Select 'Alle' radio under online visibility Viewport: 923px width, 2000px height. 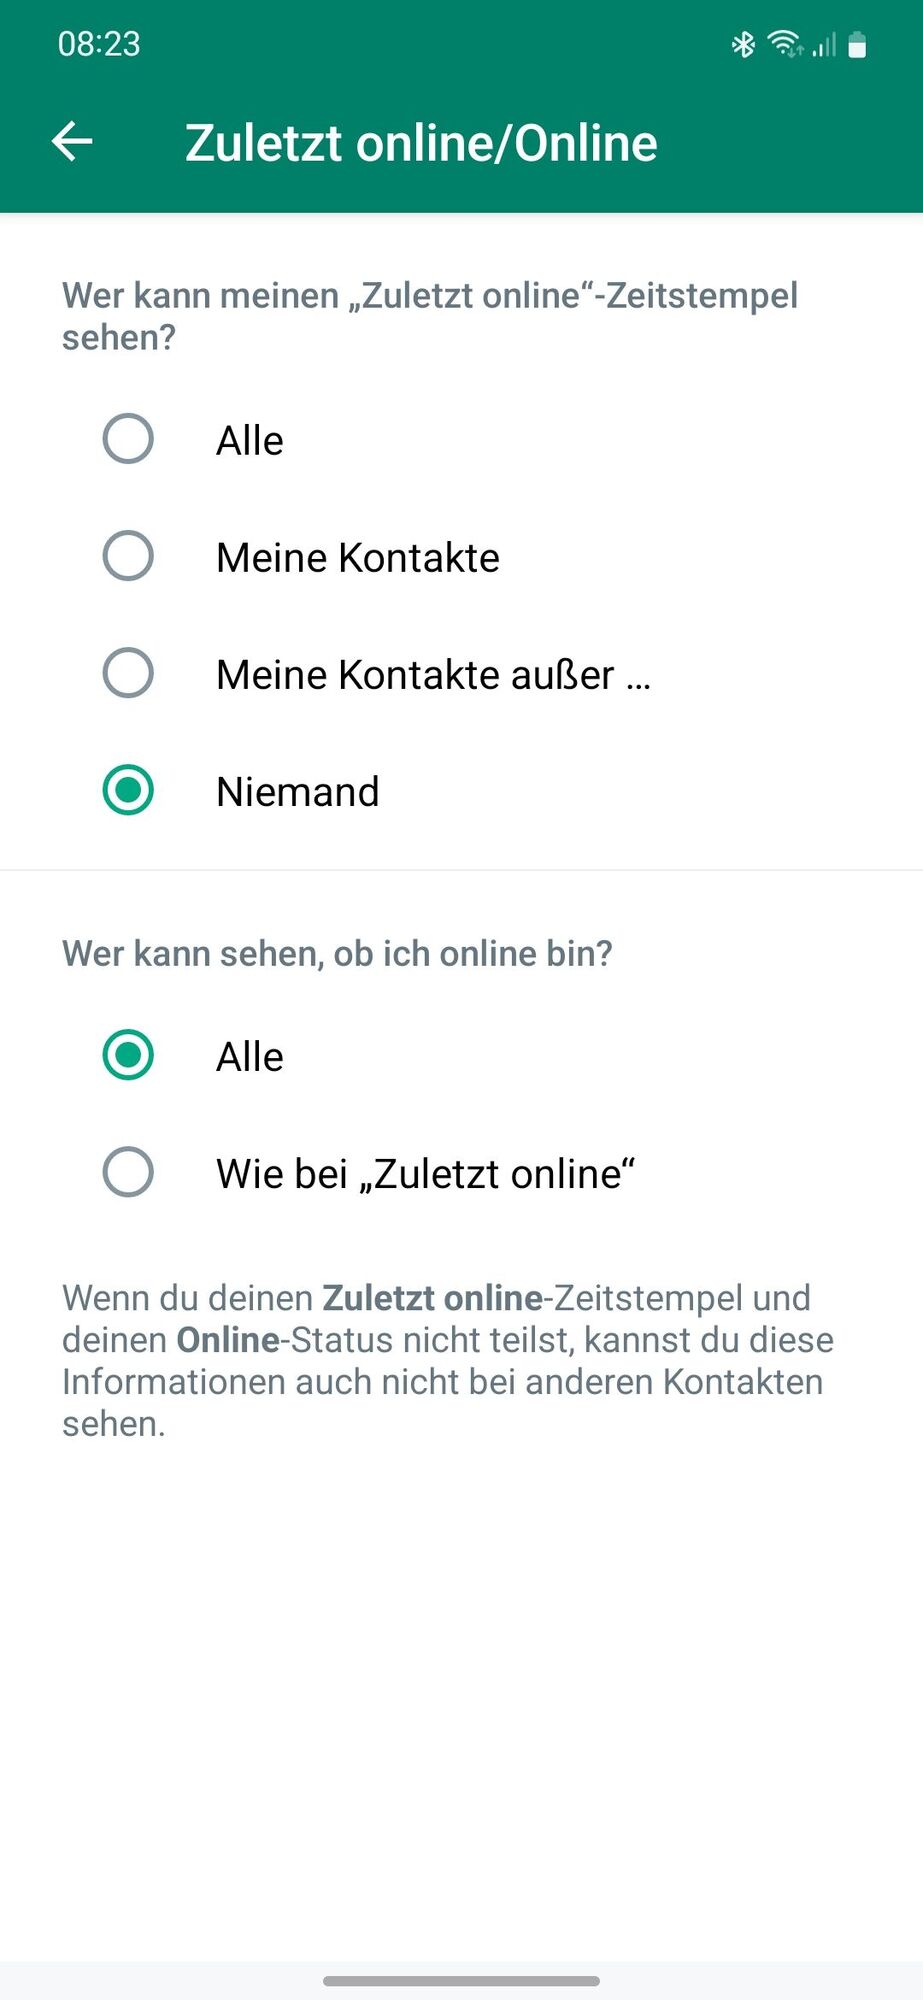[128, 1055]
